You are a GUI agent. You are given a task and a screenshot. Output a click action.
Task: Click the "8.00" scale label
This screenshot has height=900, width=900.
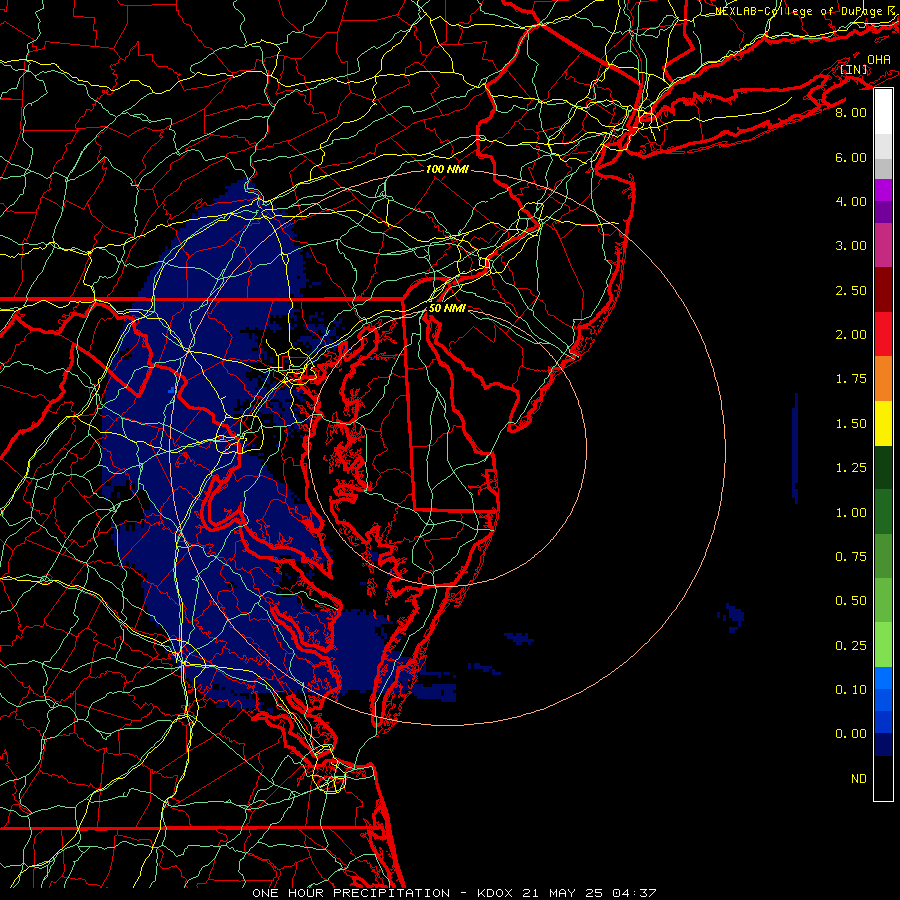(851, 112)
